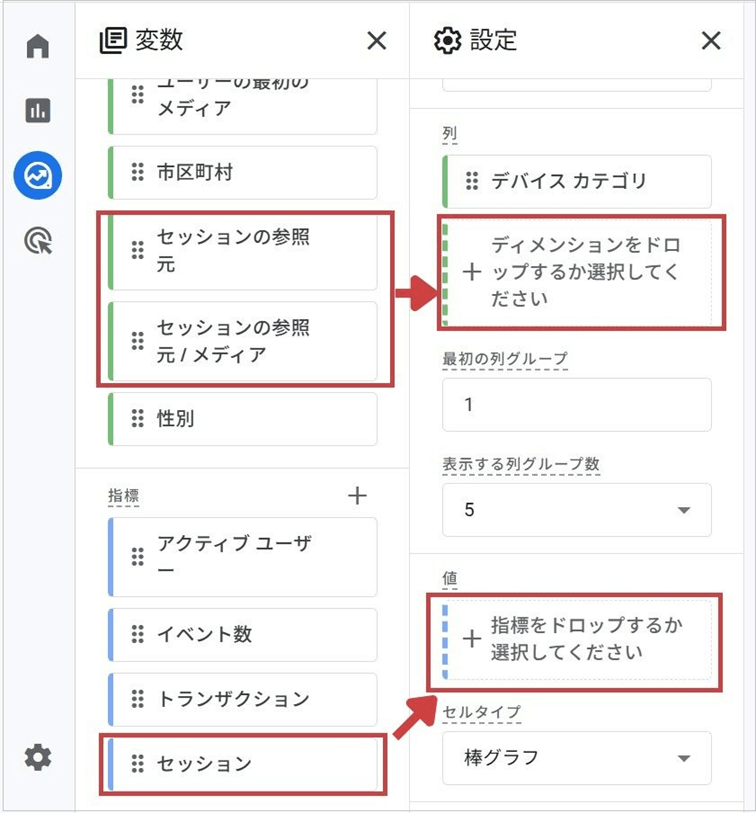
Task: Select the セッションの参照元 / メディア dimension
Action: tap(243, 341)
